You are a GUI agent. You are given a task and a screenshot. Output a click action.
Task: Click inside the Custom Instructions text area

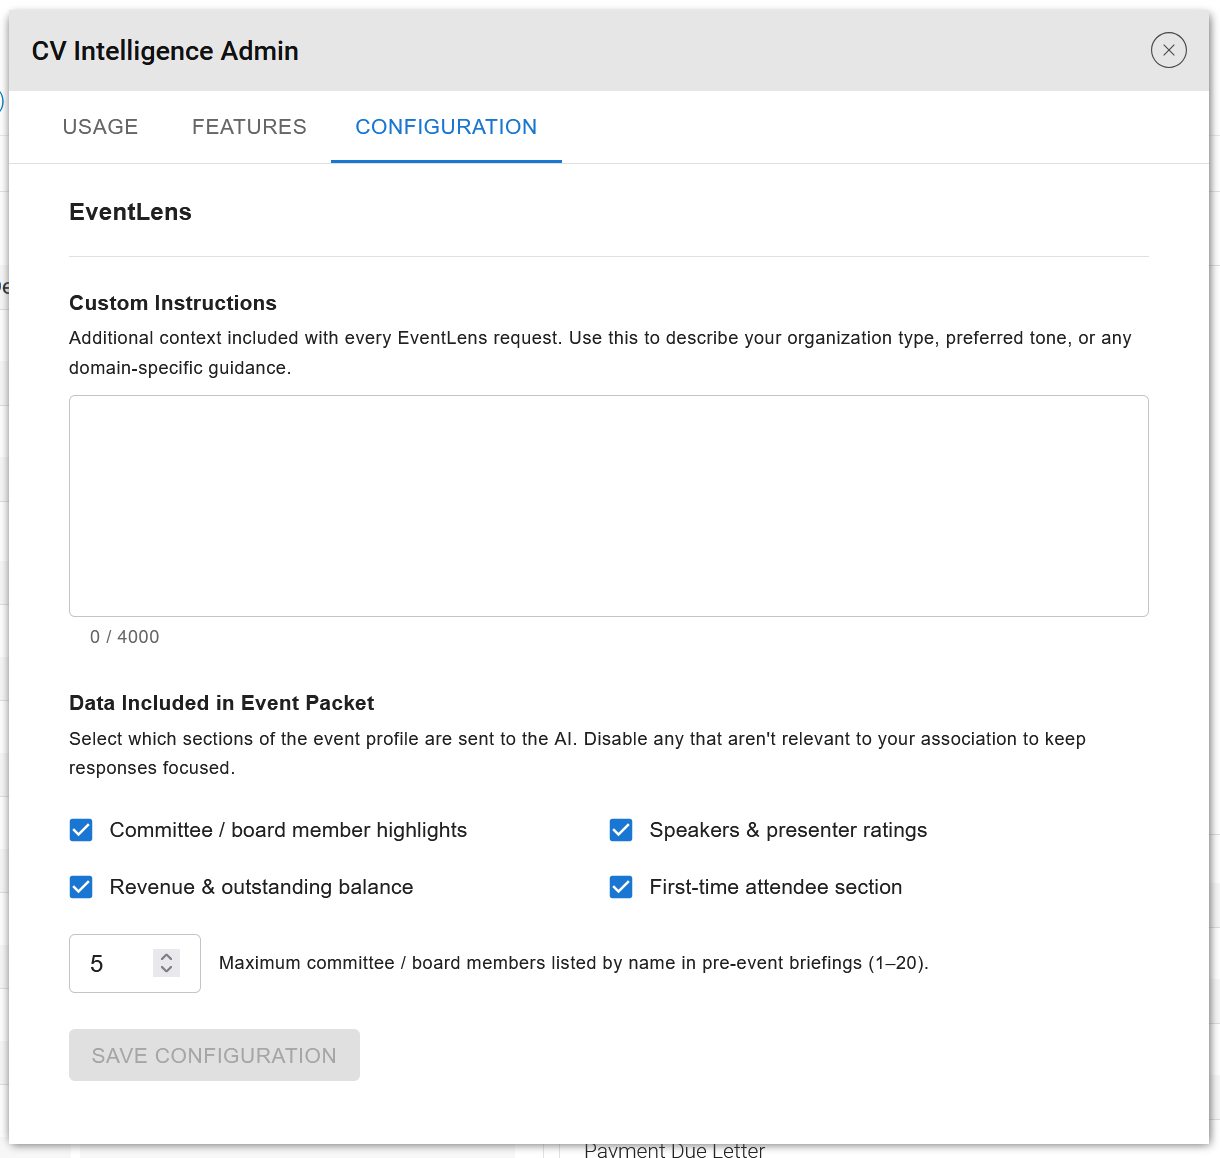tap(608, 506)
